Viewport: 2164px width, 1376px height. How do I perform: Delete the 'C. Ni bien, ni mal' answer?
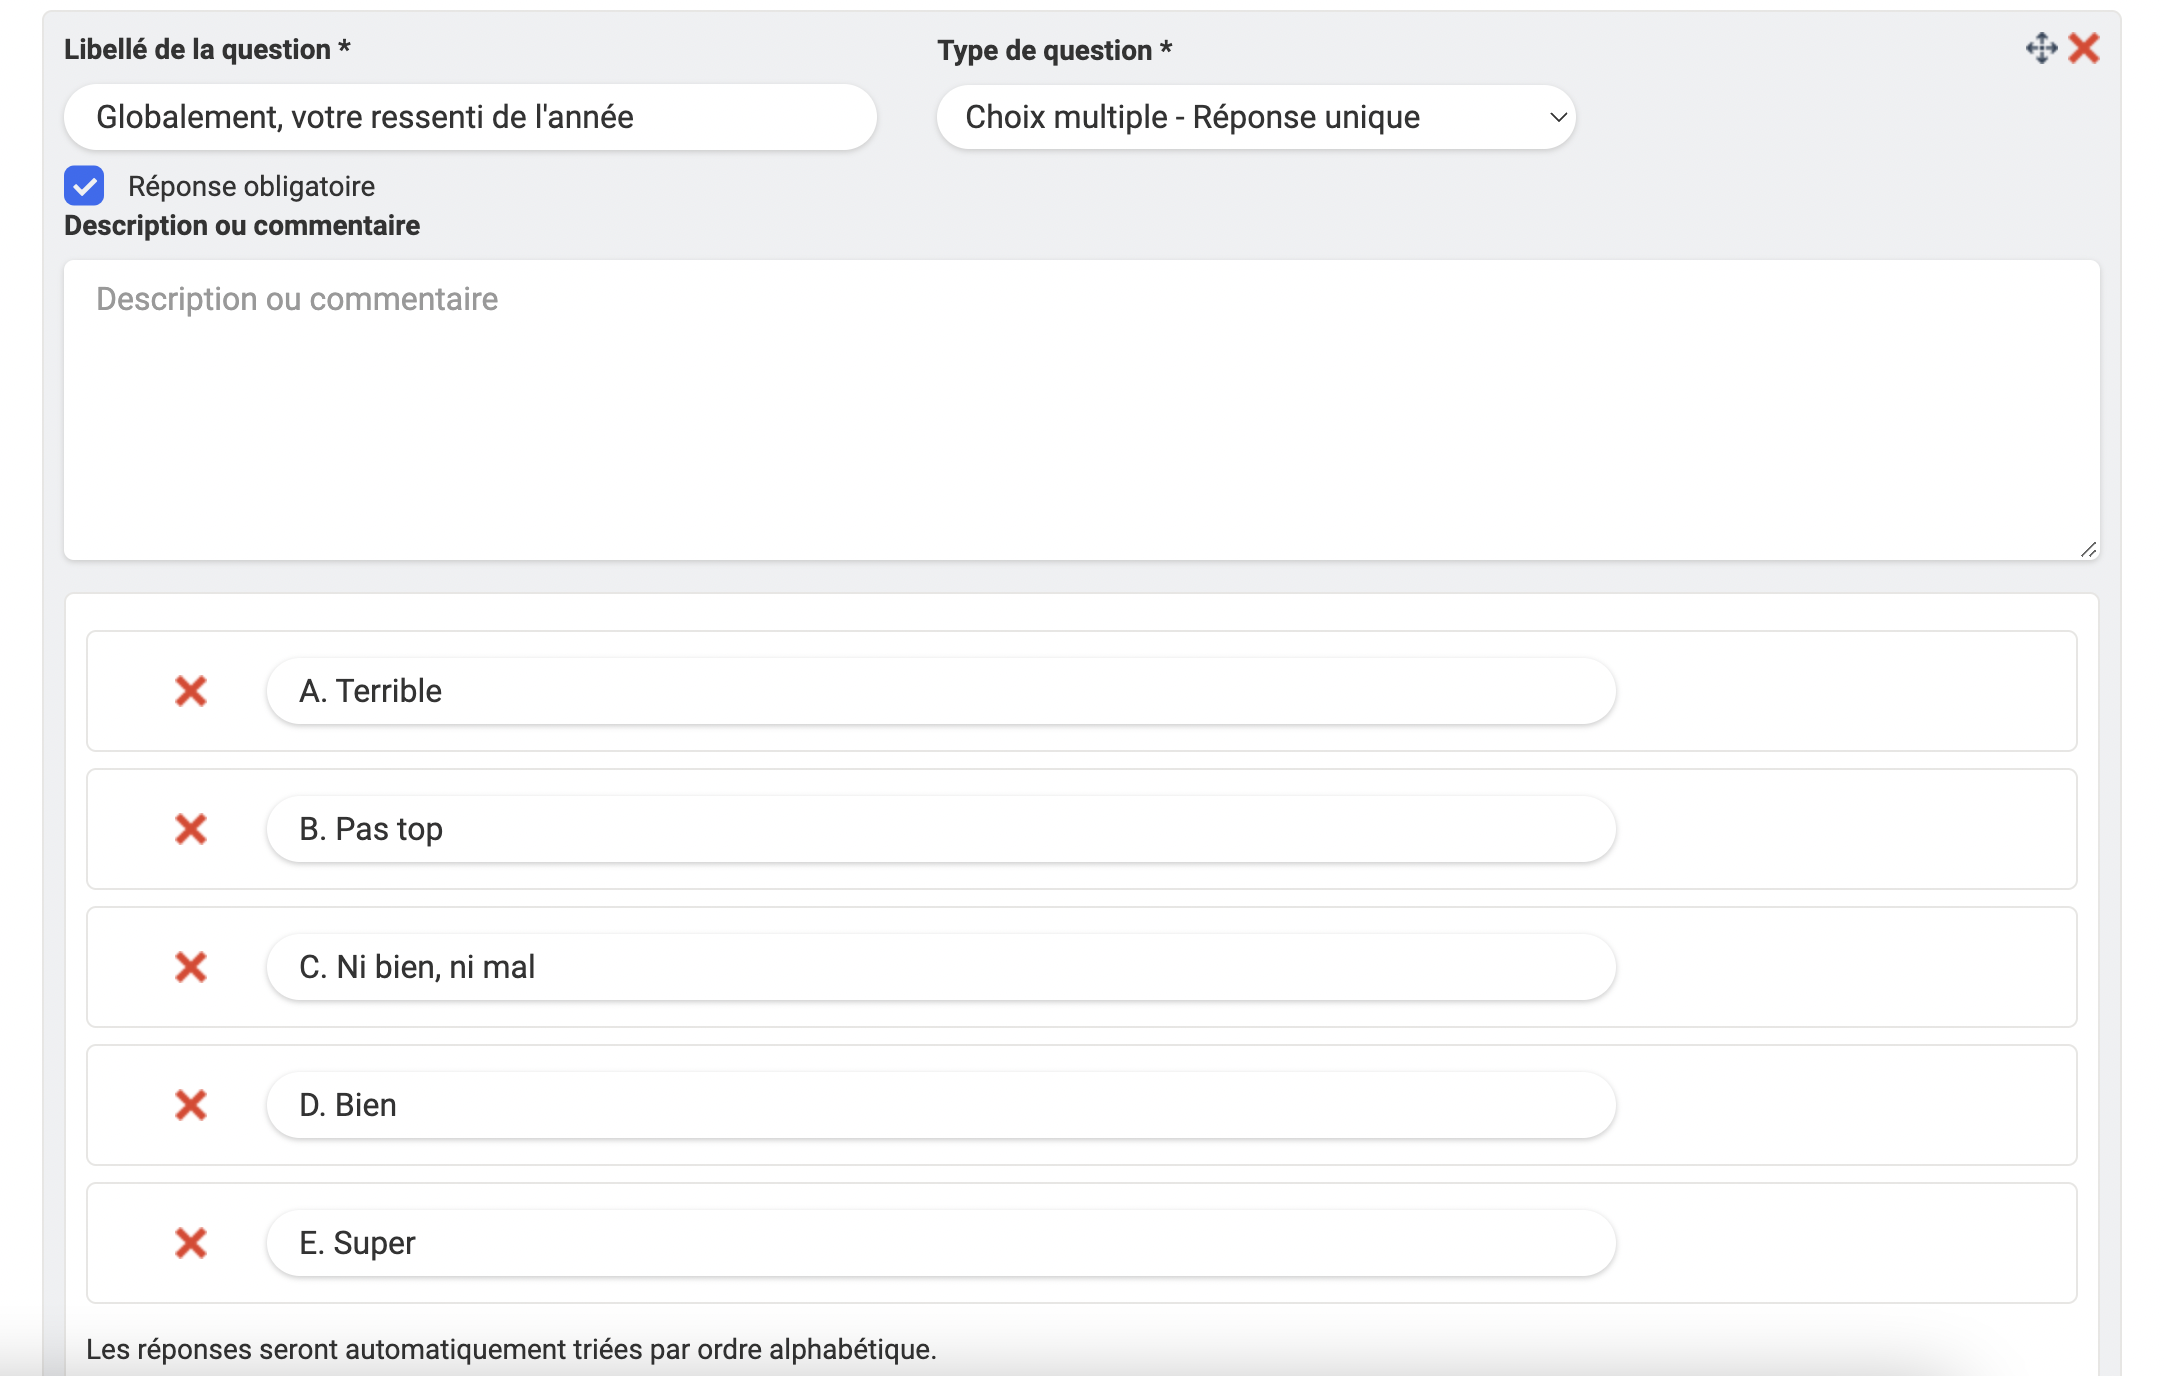point(190,967)
